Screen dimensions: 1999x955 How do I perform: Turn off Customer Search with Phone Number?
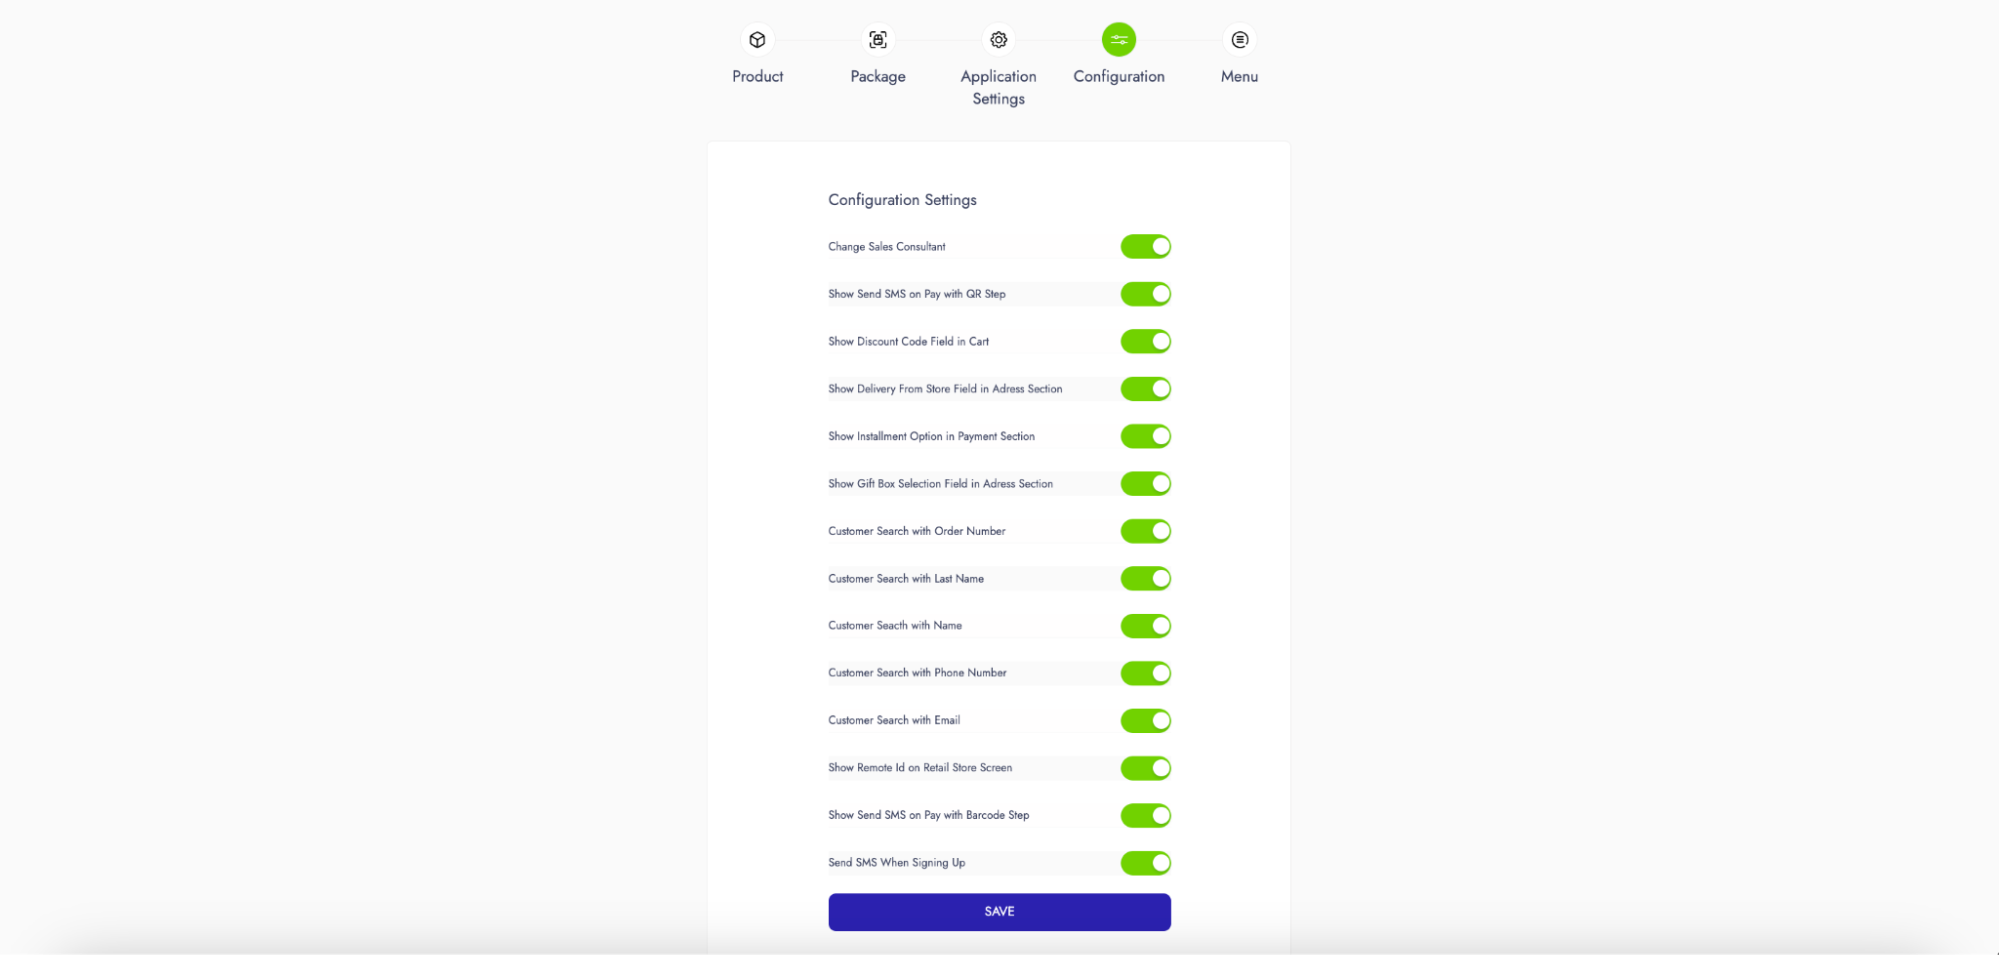[1145, 673]
